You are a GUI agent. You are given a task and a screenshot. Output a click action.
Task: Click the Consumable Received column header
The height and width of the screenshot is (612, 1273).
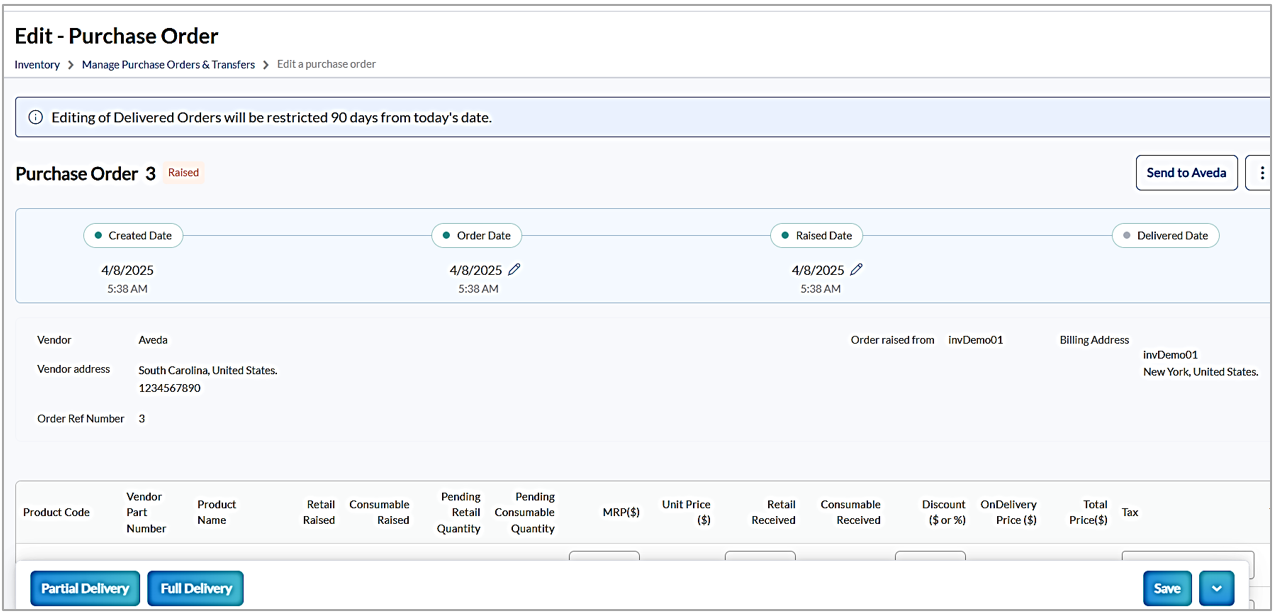coord(850,512)
